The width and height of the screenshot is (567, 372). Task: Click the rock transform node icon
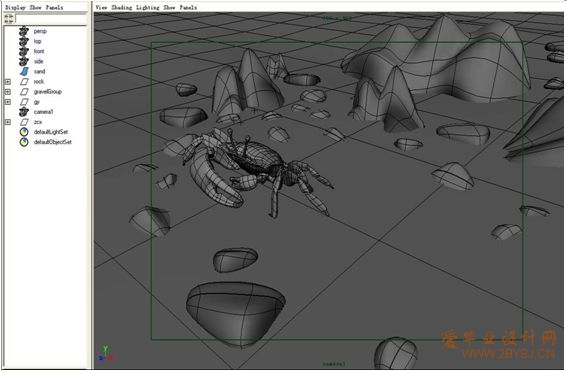(x=24, y=82)
